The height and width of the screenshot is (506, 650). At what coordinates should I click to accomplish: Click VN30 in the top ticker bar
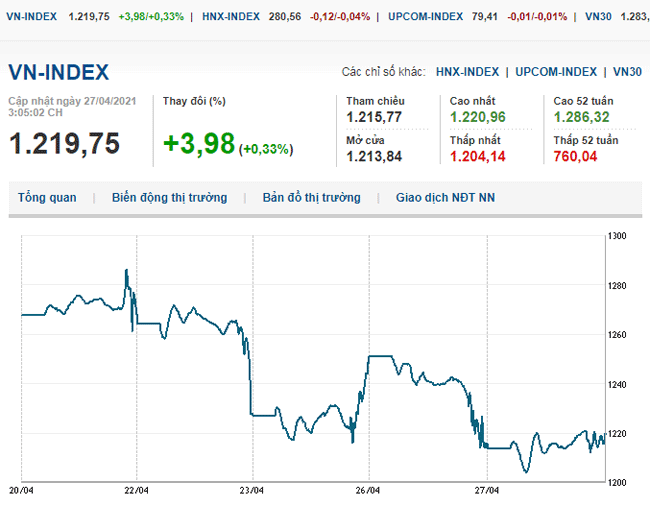pos(598,17)
